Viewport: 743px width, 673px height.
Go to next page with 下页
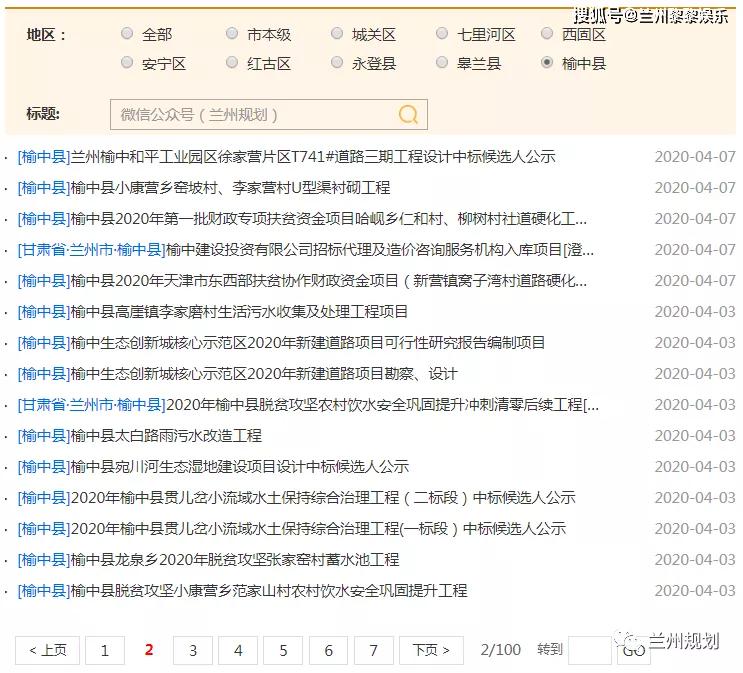point(431,650)
